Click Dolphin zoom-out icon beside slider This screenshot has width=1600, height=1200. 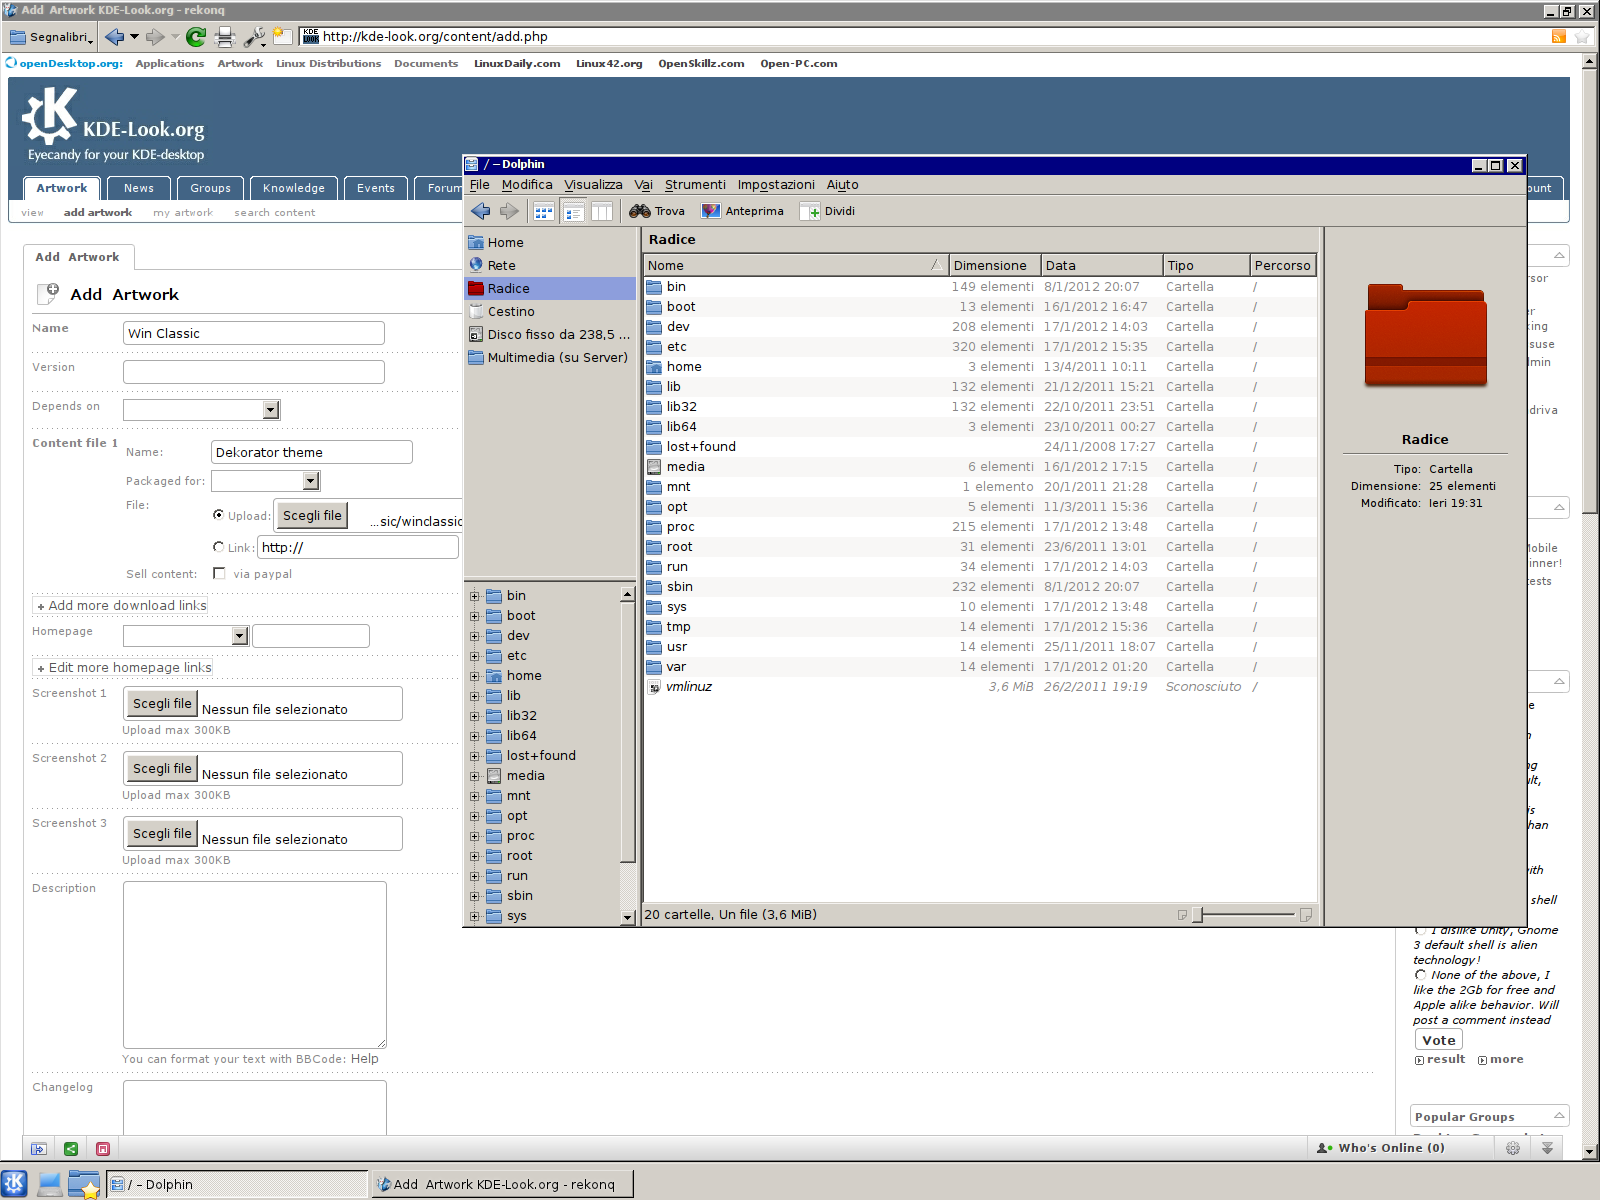[1182, 915]
